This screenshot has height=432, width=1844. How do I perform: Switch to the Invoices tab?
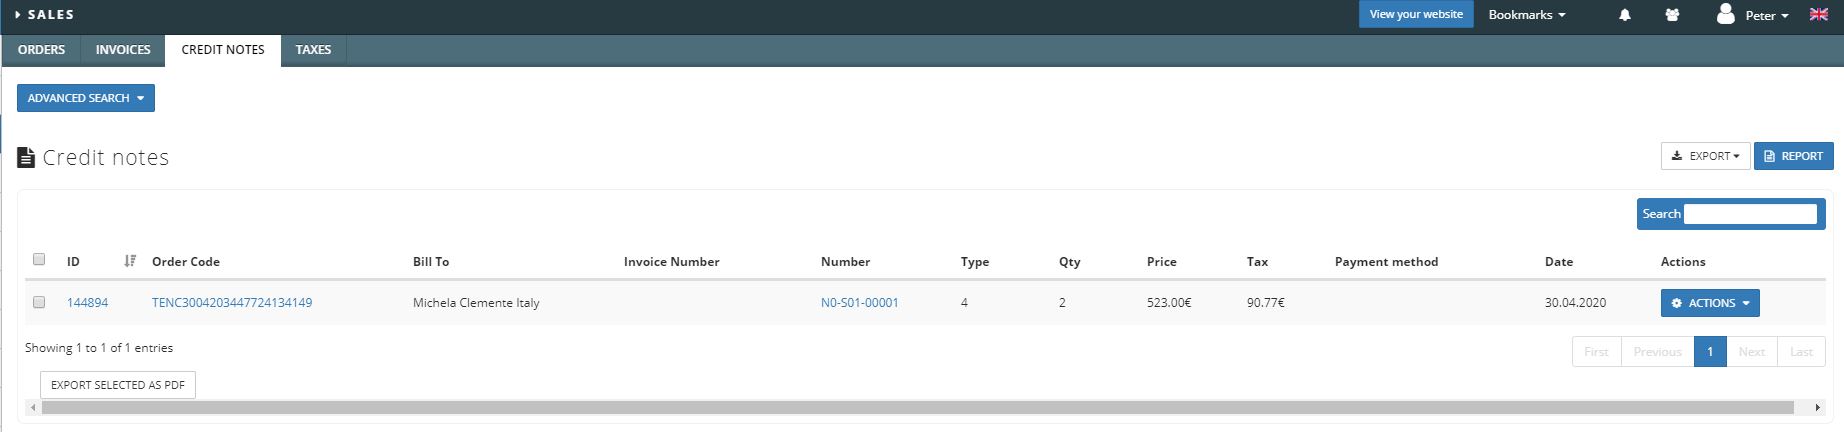pyautogui.click(x=123, y=50)
